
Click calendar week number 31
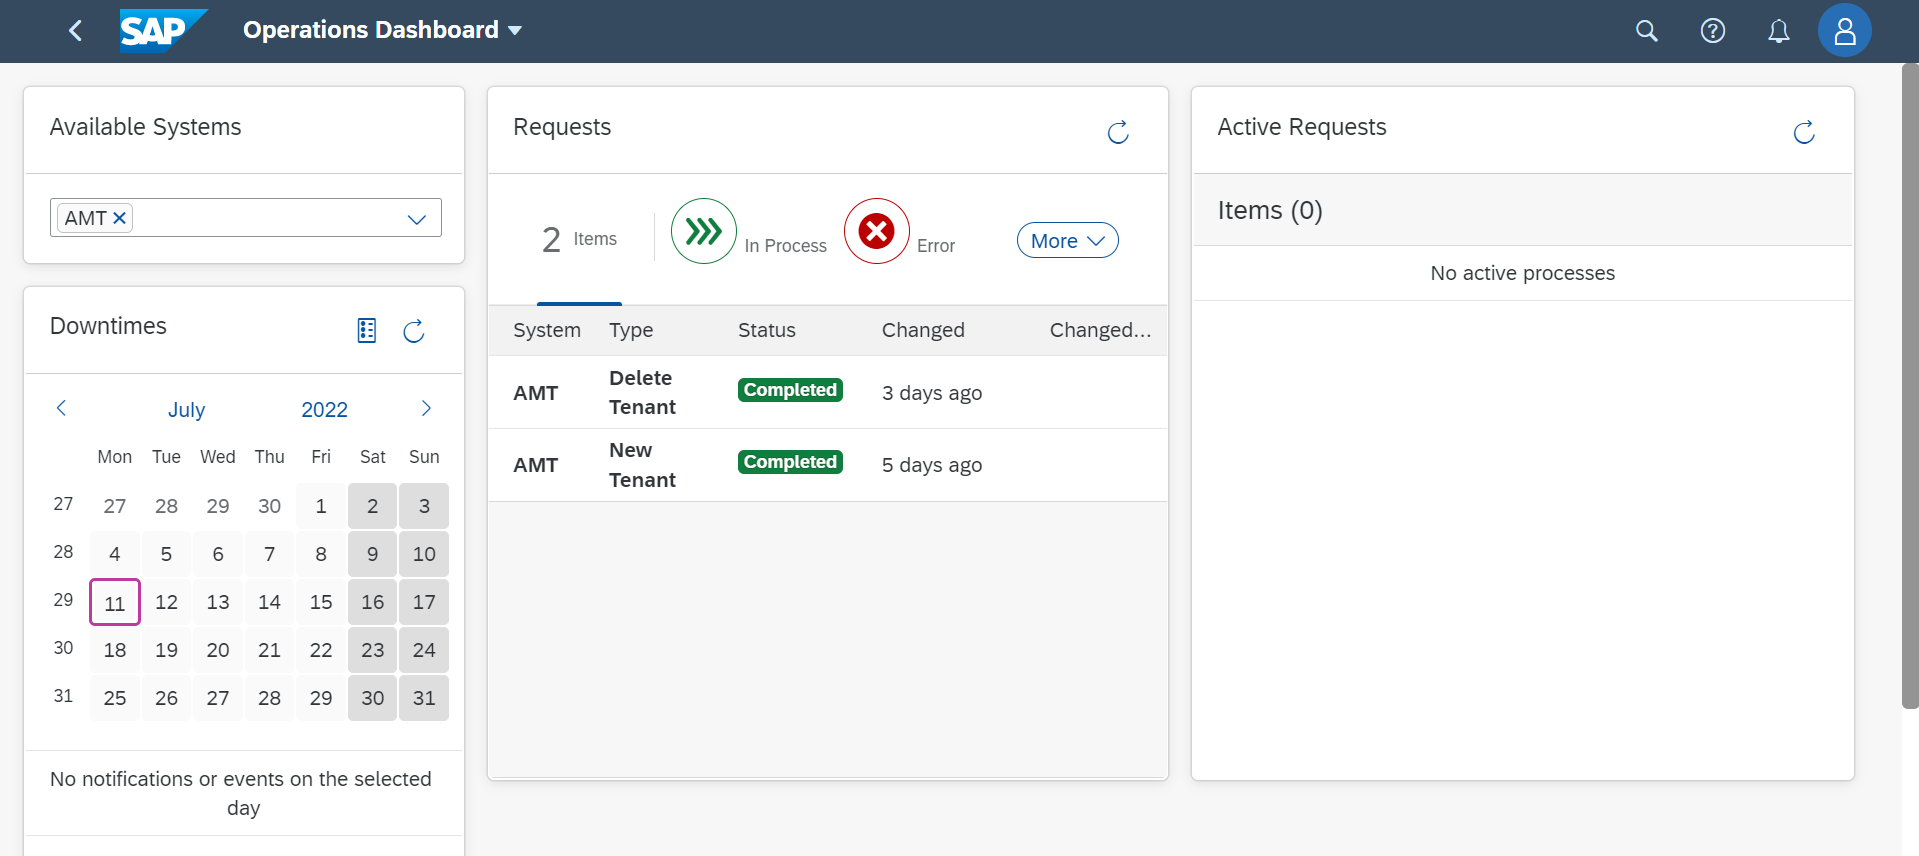tap(63, 696)
